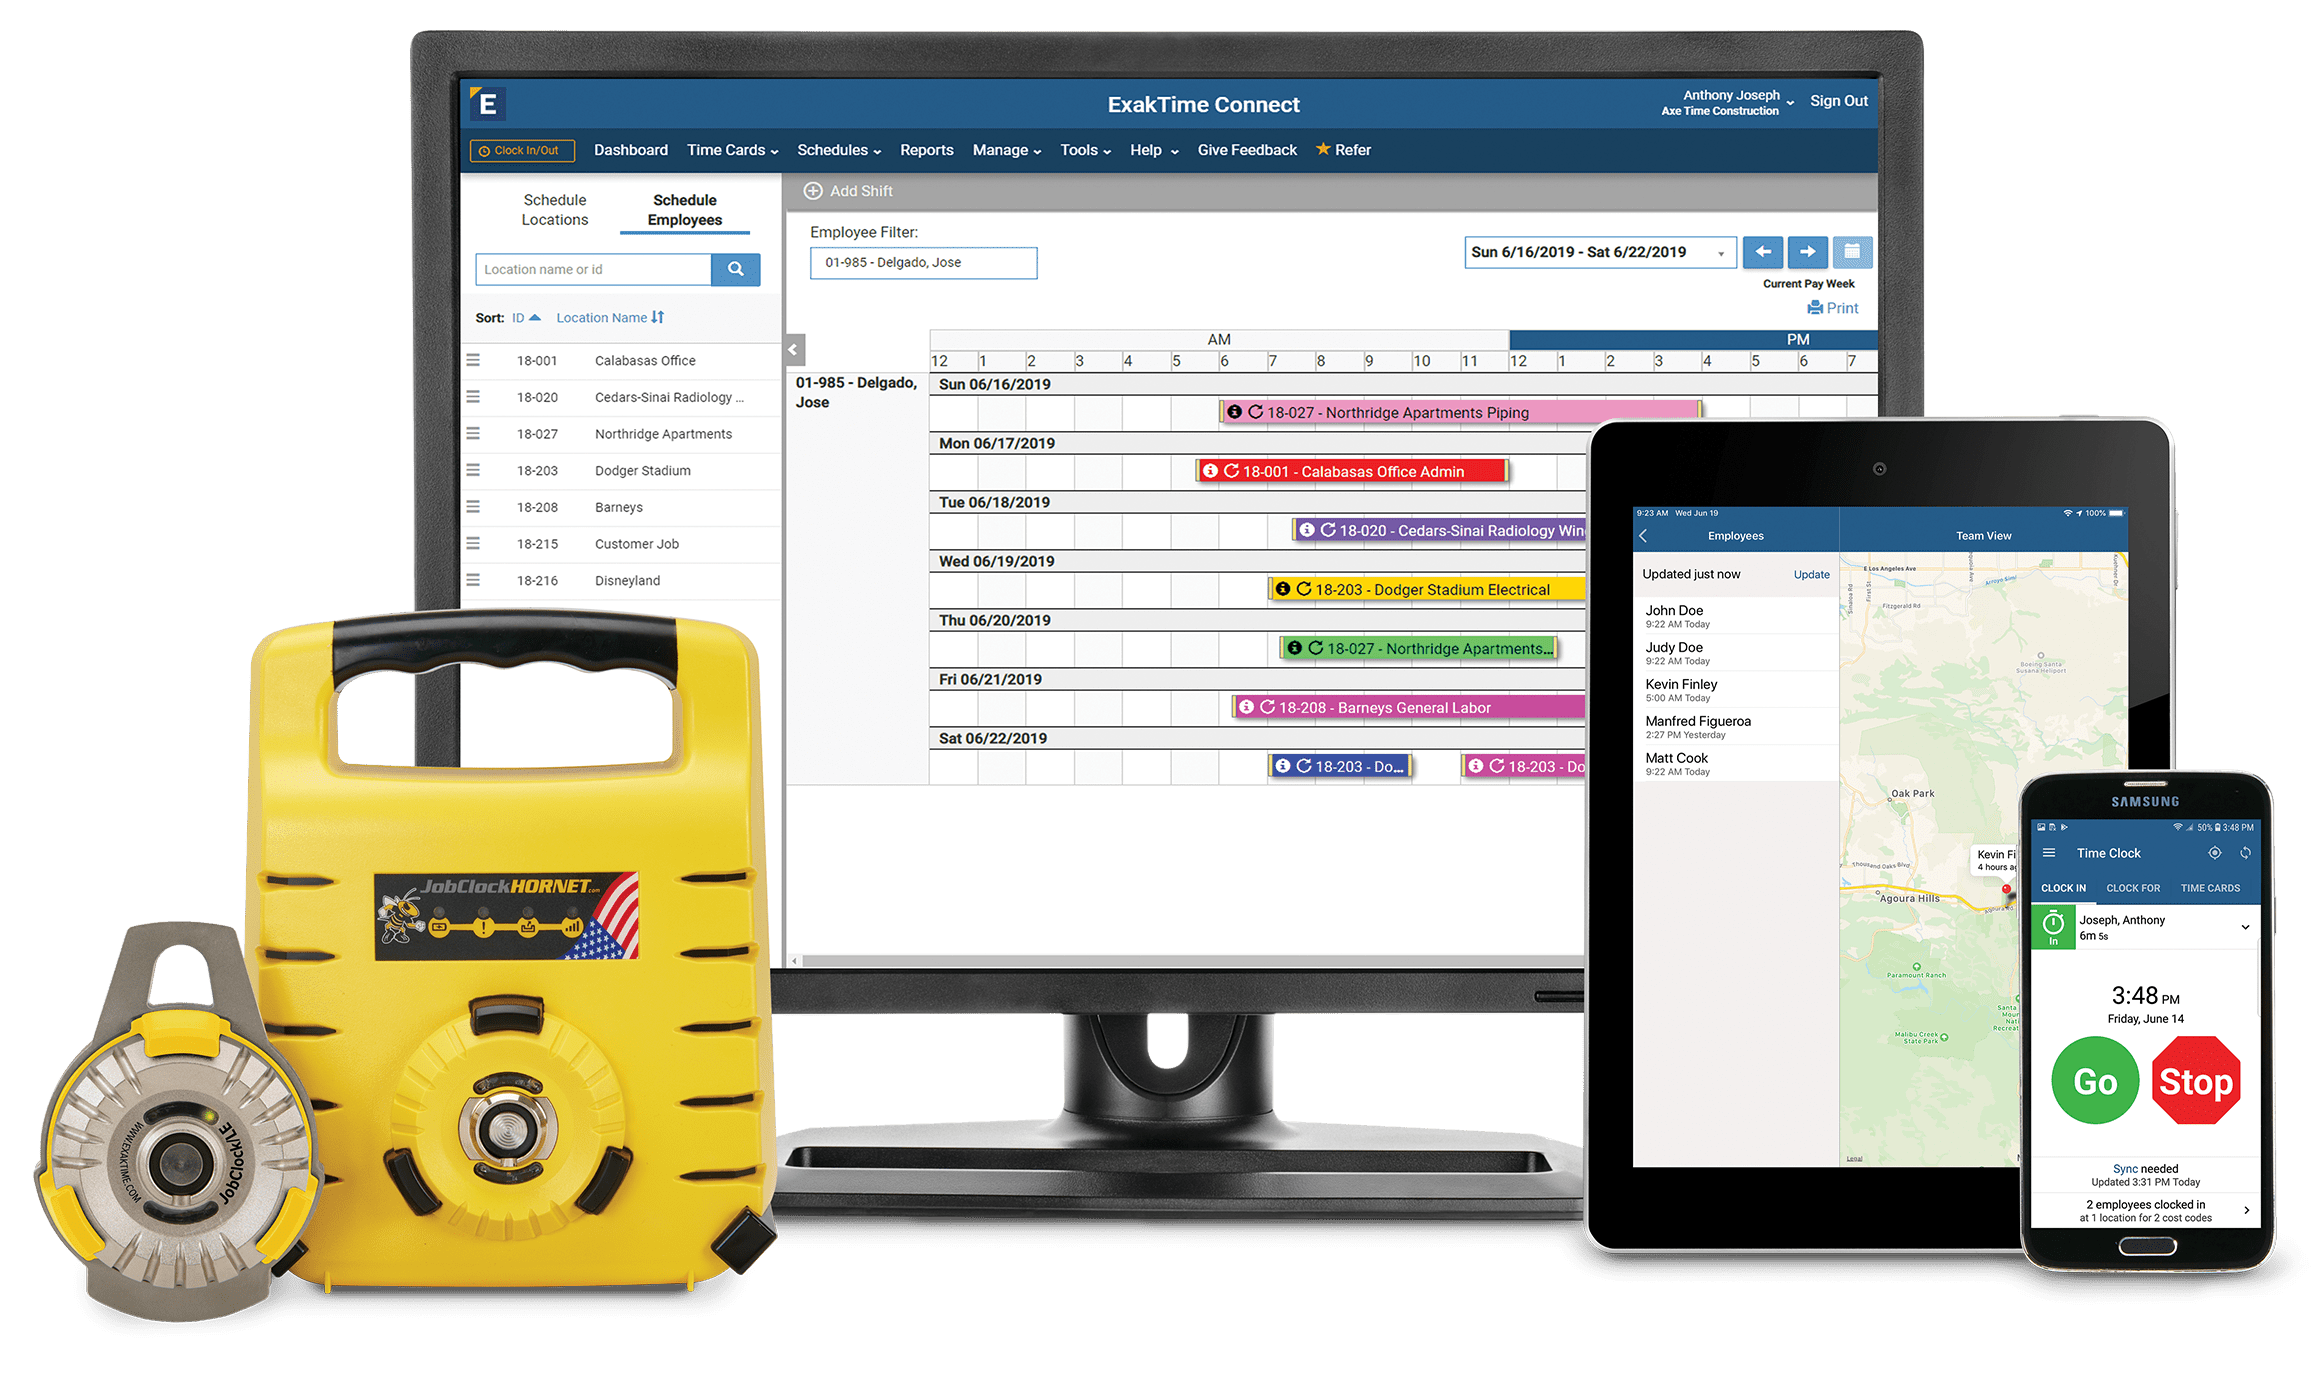Expand Joseph, Anthony chevron on phone
The width and height of the screenshot is (2323, 1385).
[2245, 927]
